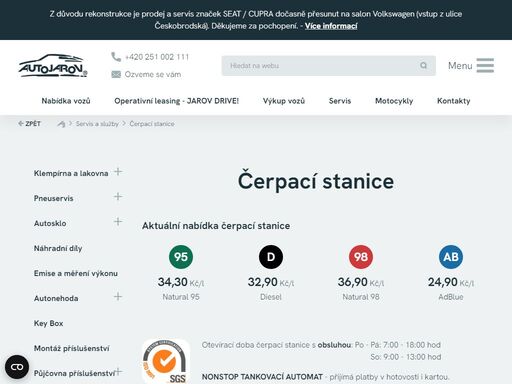Focus the Hledat na webu search field
512x384 pixels.
(328, 66)
